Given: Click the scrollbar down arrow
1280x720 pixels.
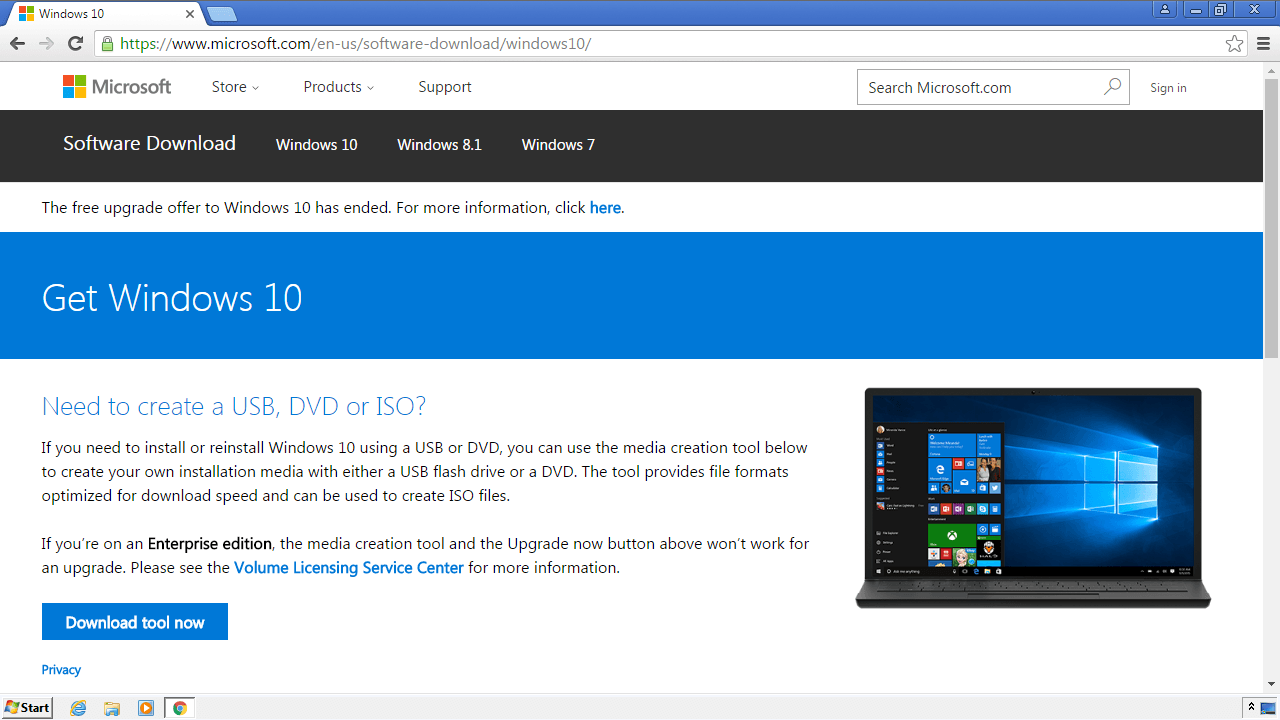Looking at the screenshot, I should click(x=1271, y=684).
